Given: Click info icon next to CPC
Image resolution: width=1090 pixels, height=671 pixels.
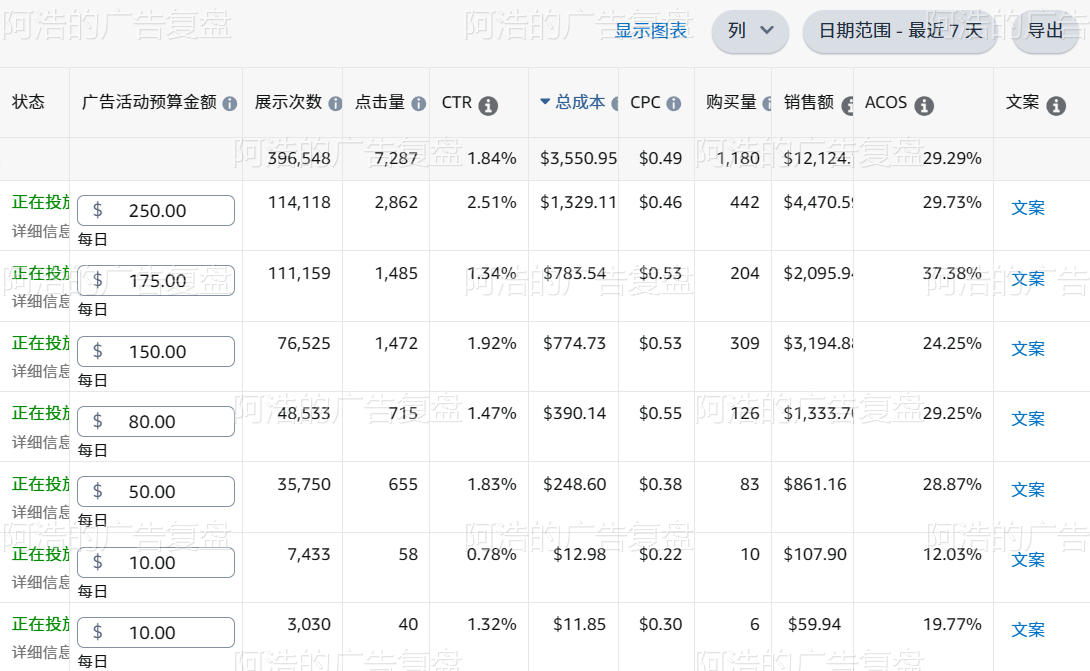Looking at the screenshot, I should [674, 104].
